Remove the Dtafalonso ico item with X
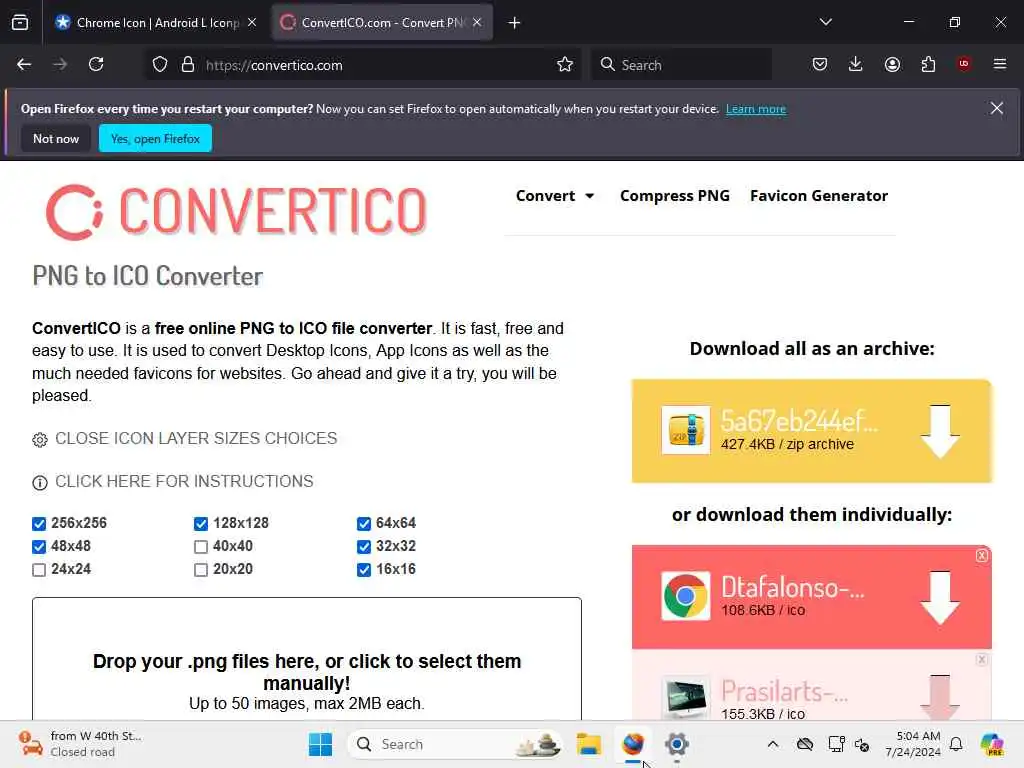 pos(982,556)
